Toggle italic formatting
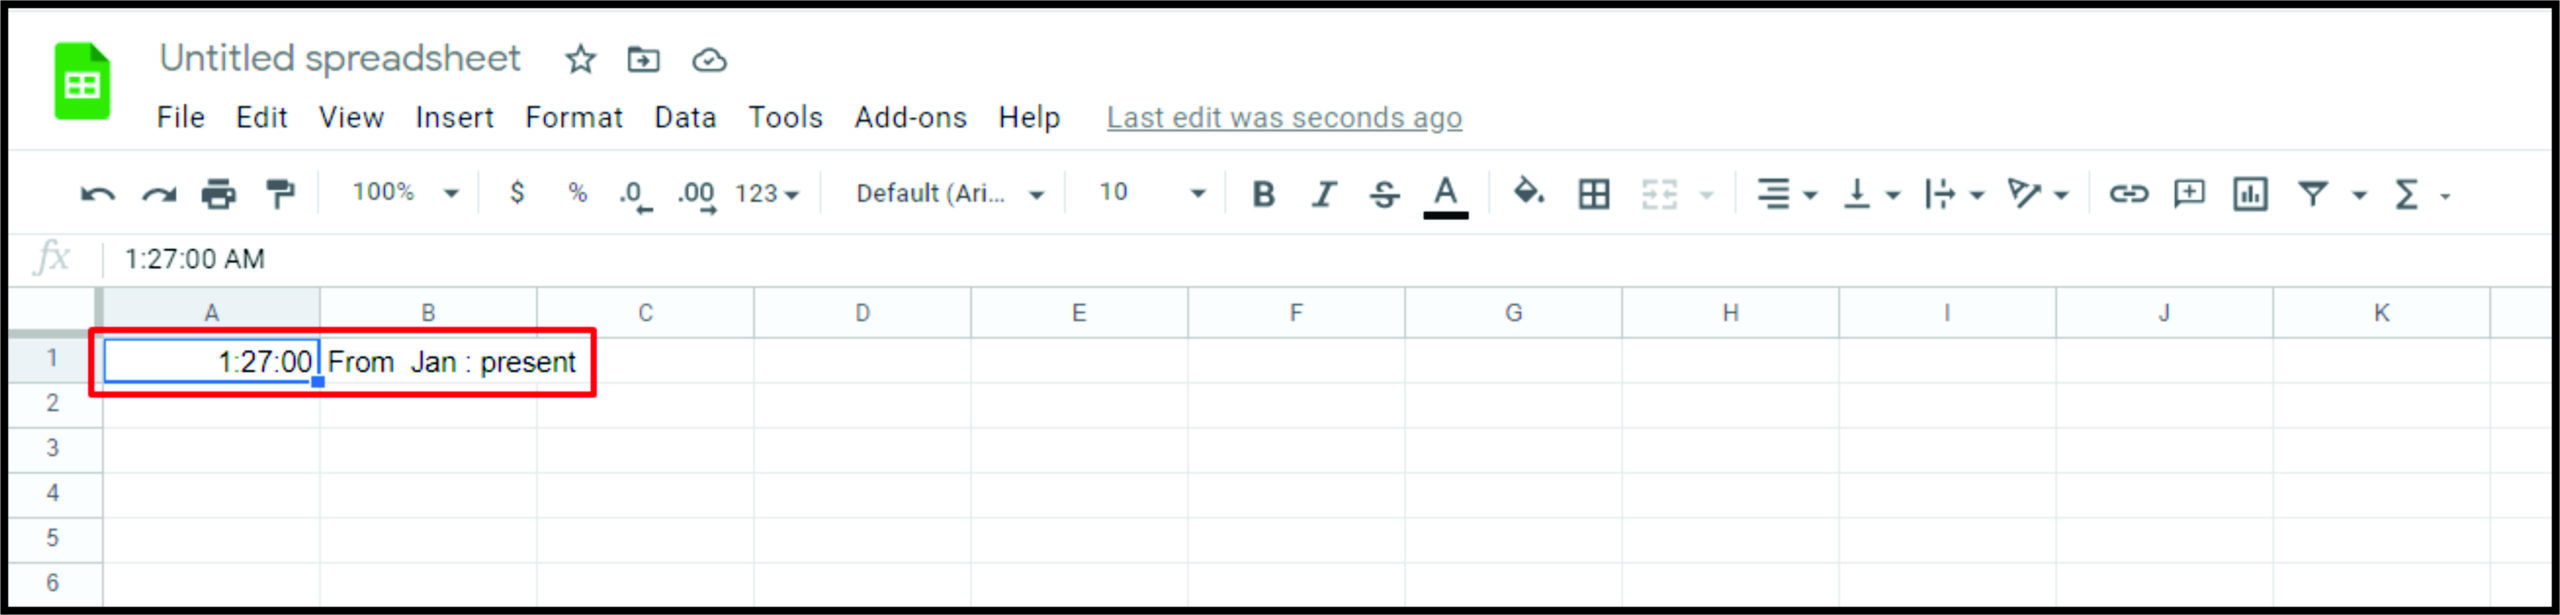 (1324, 194)
